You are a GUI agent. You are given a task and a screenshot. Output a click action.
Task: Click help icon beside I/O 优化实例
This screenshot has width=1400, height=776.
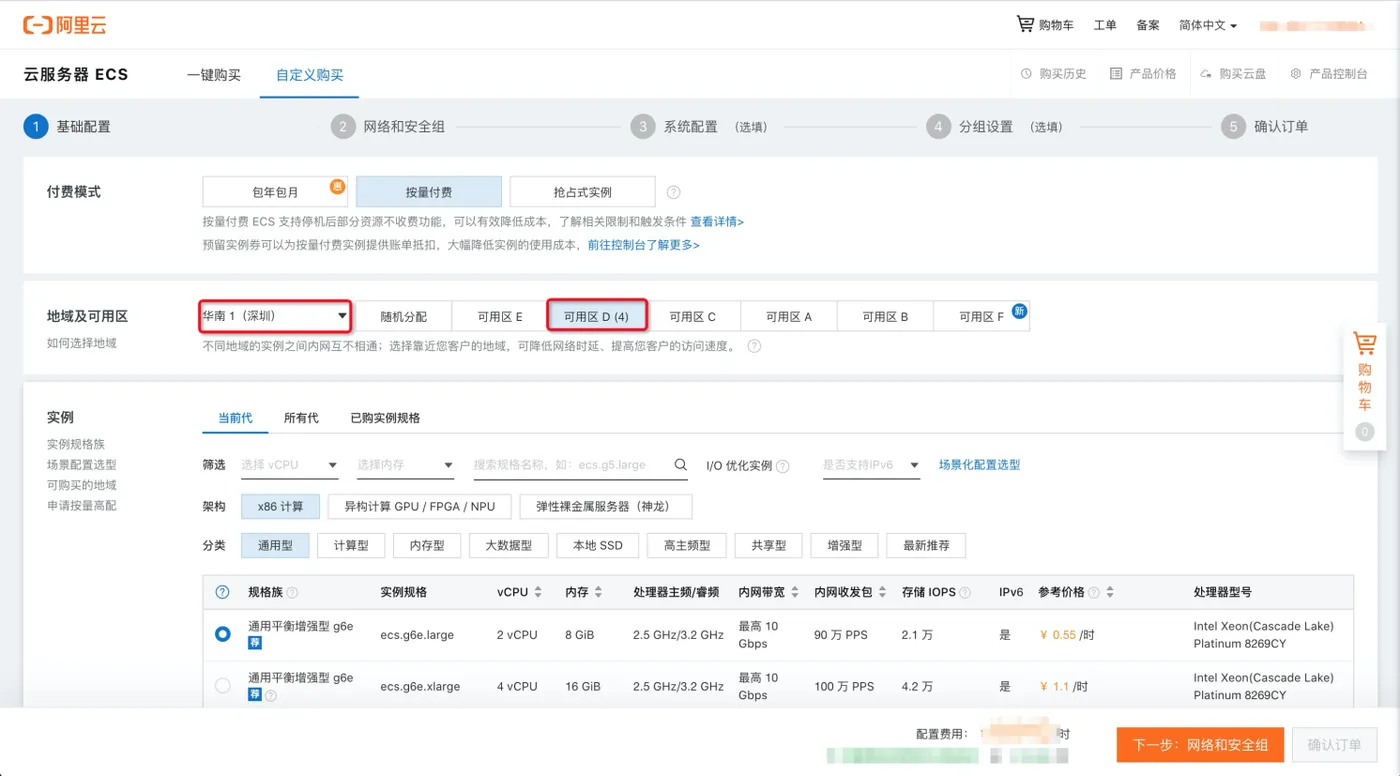[x=783, y=466]
